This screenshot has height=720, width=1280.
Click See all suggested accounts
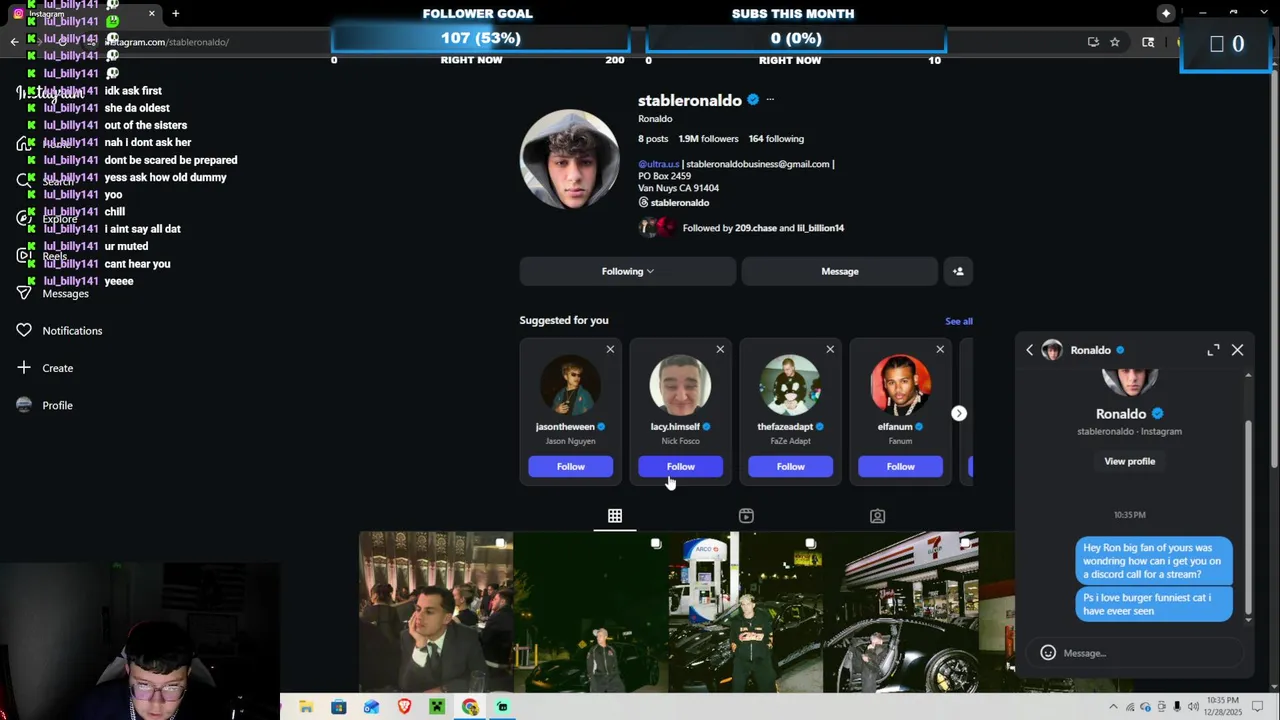pyautogui.click(x=959, y=321)
